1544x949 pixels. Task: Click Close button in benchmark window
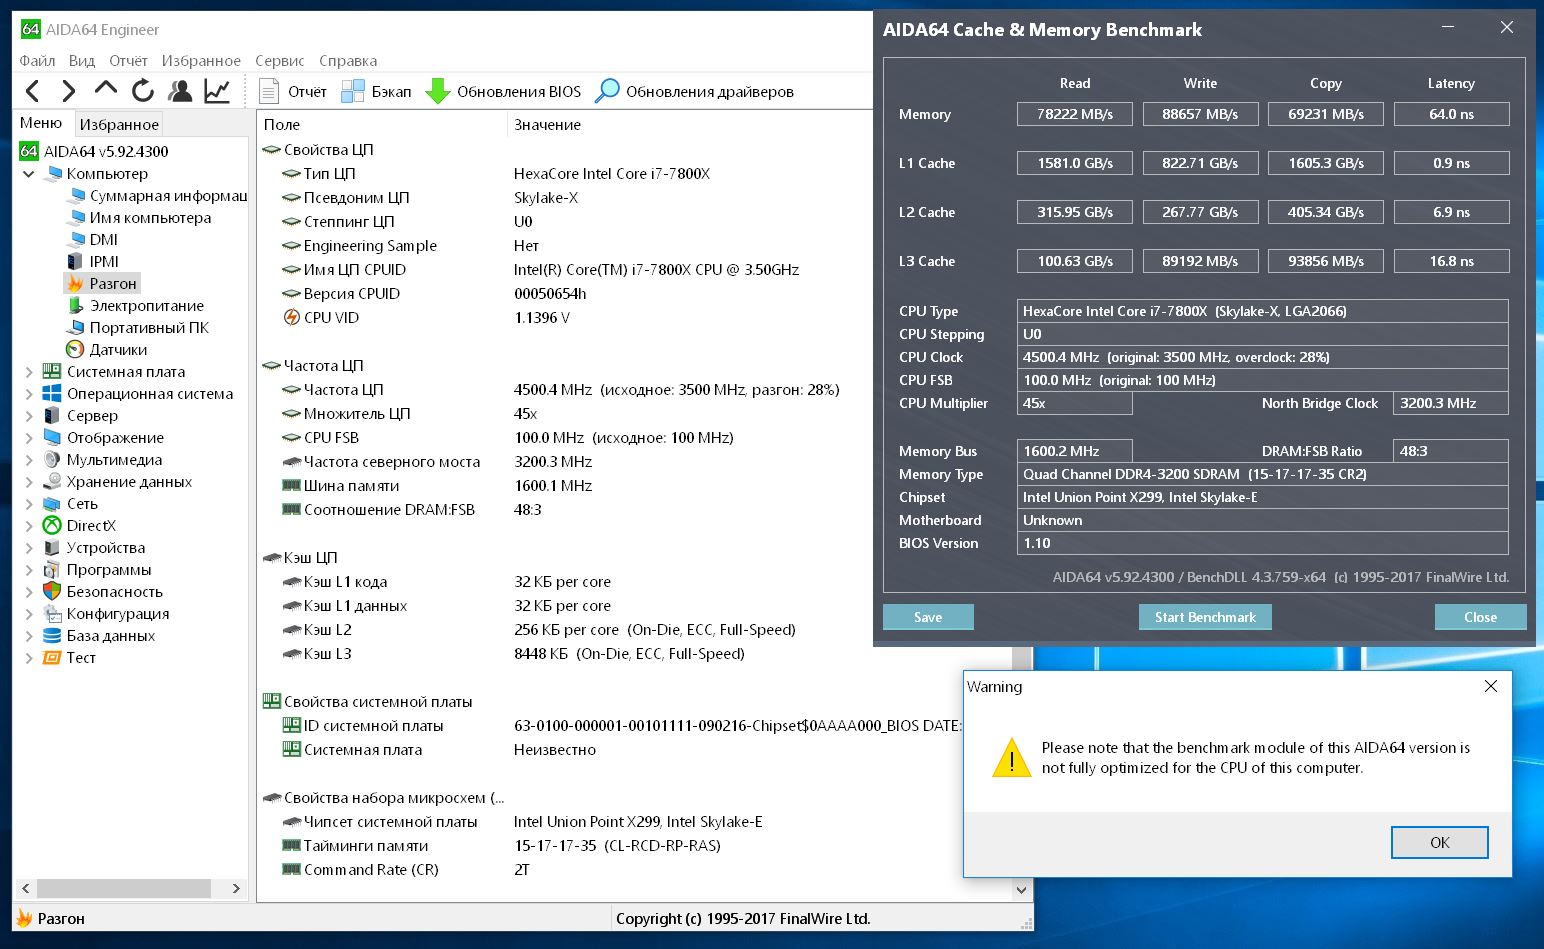tap(1480, 617)
